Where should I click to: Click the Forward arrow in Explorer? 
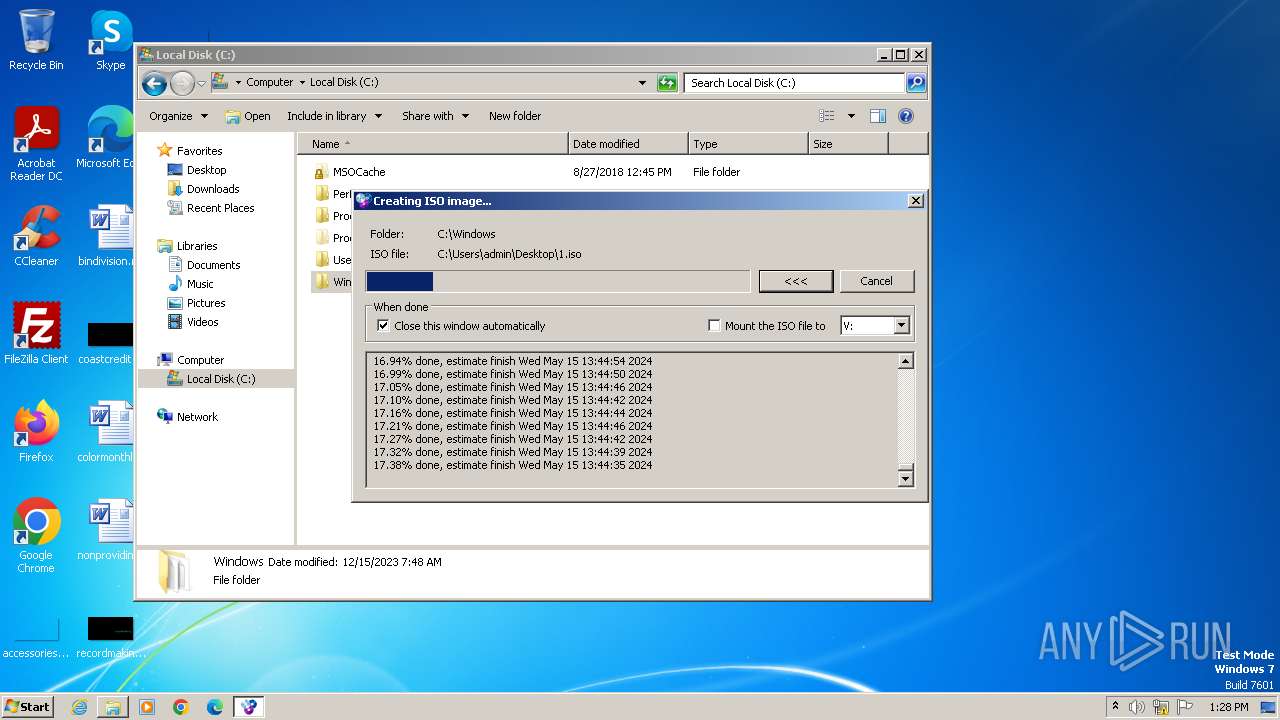(x=182, y=83)
